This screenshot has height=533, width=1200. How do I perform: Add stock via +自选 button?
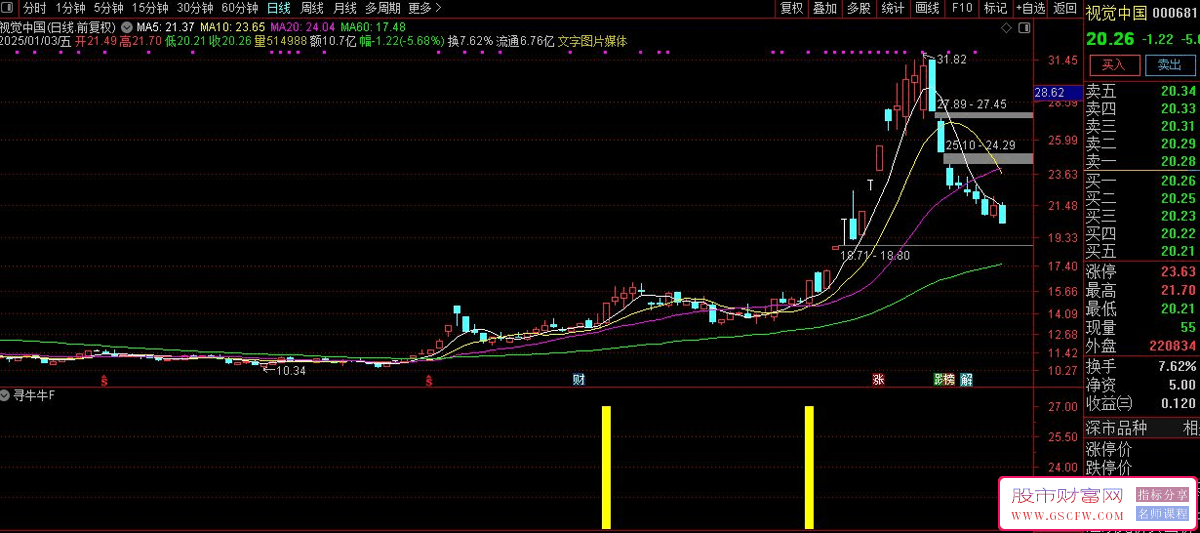tap(1031, 8)
